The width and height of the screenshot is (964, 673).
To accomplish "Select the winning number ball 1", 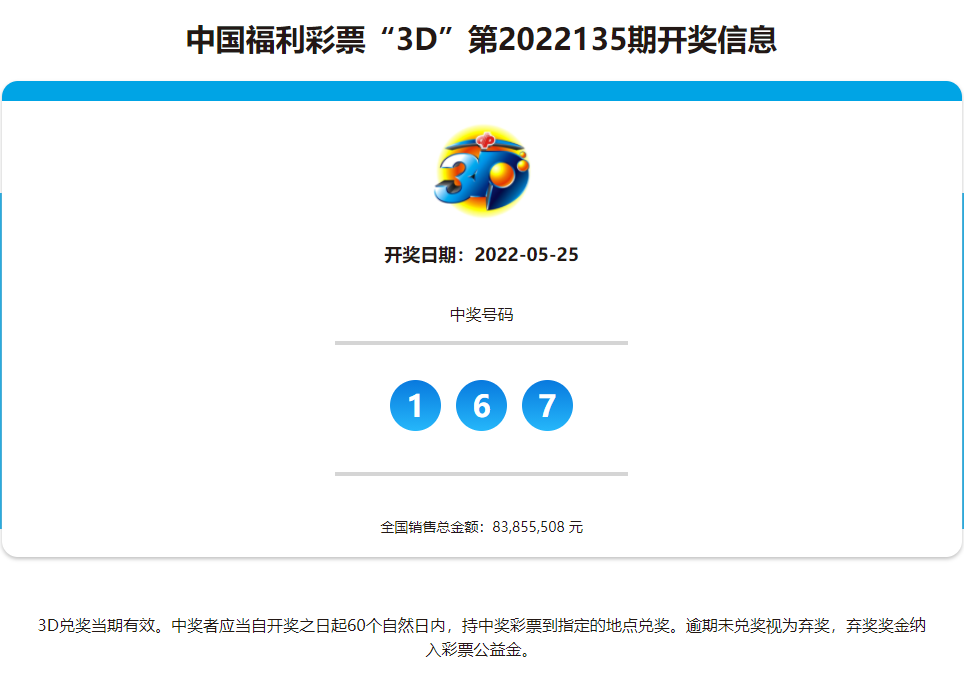I will pos(415,406).
